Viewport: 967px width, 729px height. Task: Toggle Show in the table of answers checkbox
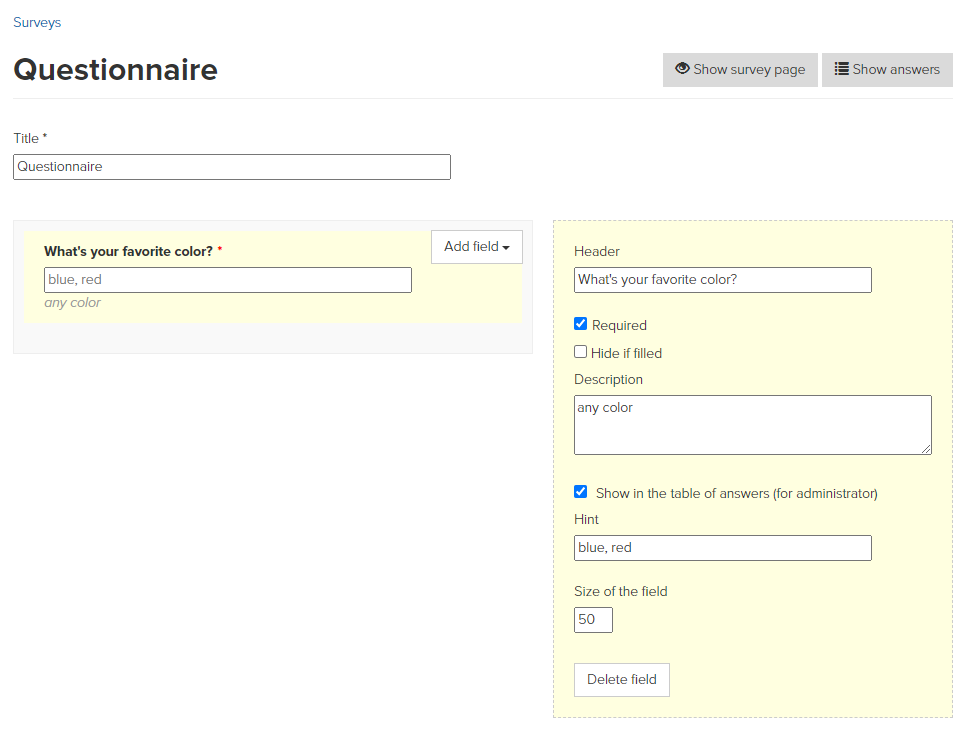click(580, 492)
